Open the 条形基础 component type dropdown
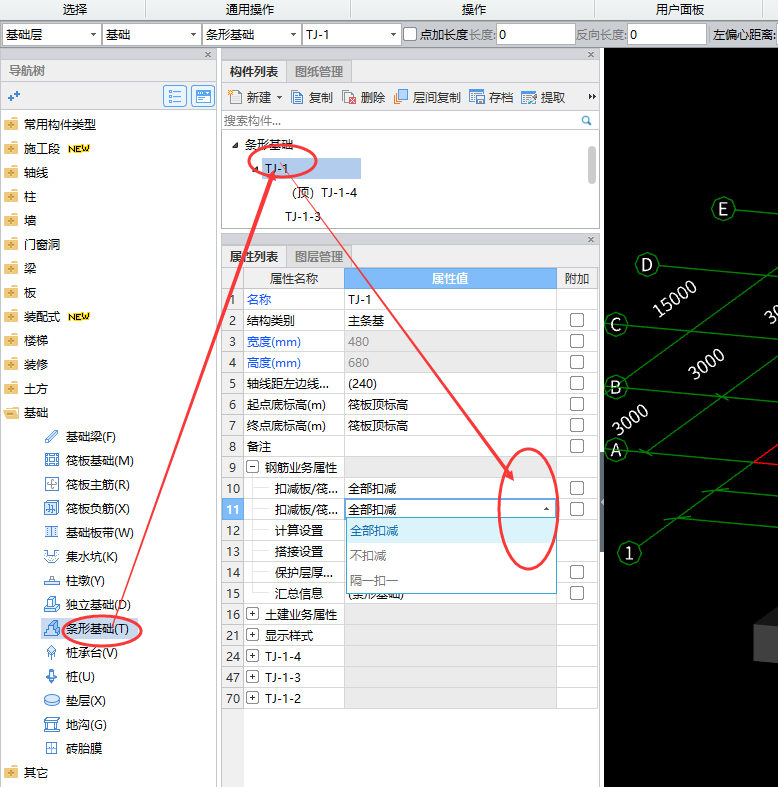The image size is (778, 787). coord(293,35)
